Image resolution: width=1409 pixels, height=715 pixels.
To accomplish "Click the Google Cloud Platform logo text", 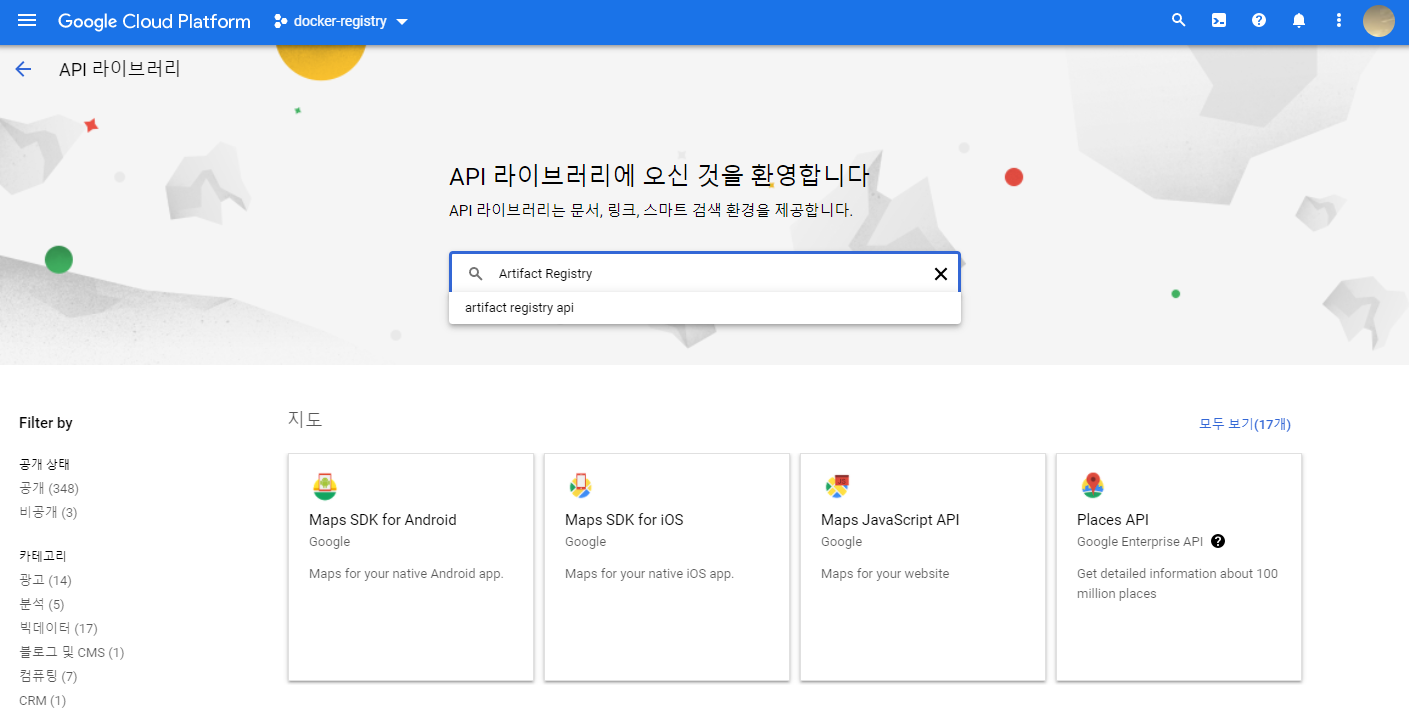I will pyautogui.click(x=154, y=21).
